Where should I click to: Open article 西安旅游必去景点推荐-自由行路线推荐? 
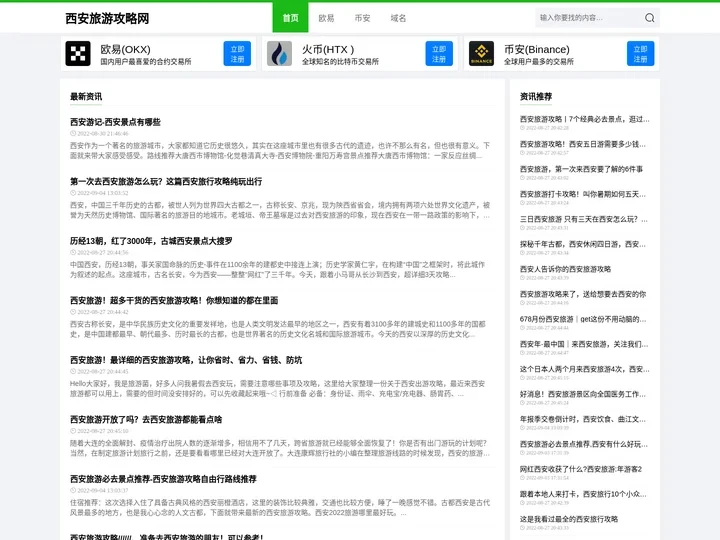click(163, 479)
